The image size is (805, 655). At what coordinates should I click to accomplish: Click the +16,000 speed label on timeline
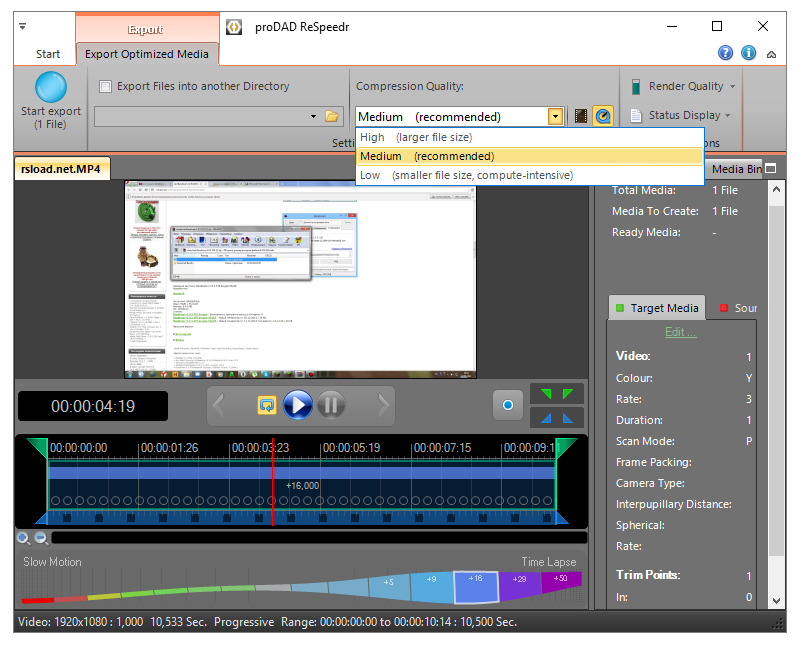pos(302,486)
